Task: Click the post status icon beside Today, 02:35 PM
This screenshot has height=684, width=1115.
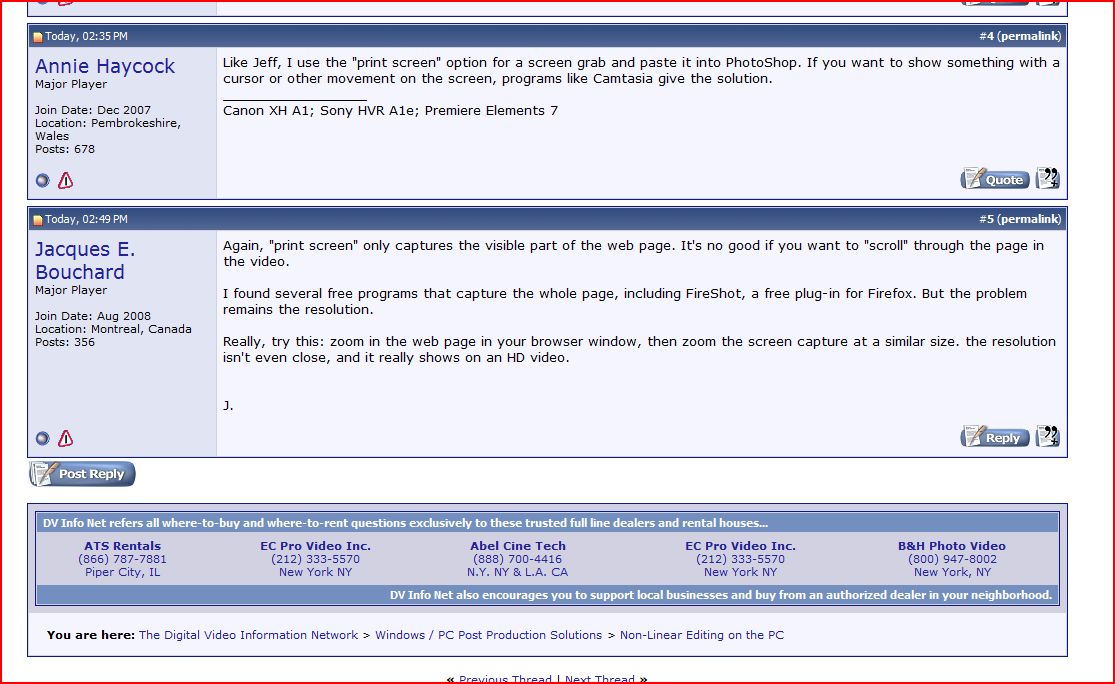Action: (x=38, y=37)
